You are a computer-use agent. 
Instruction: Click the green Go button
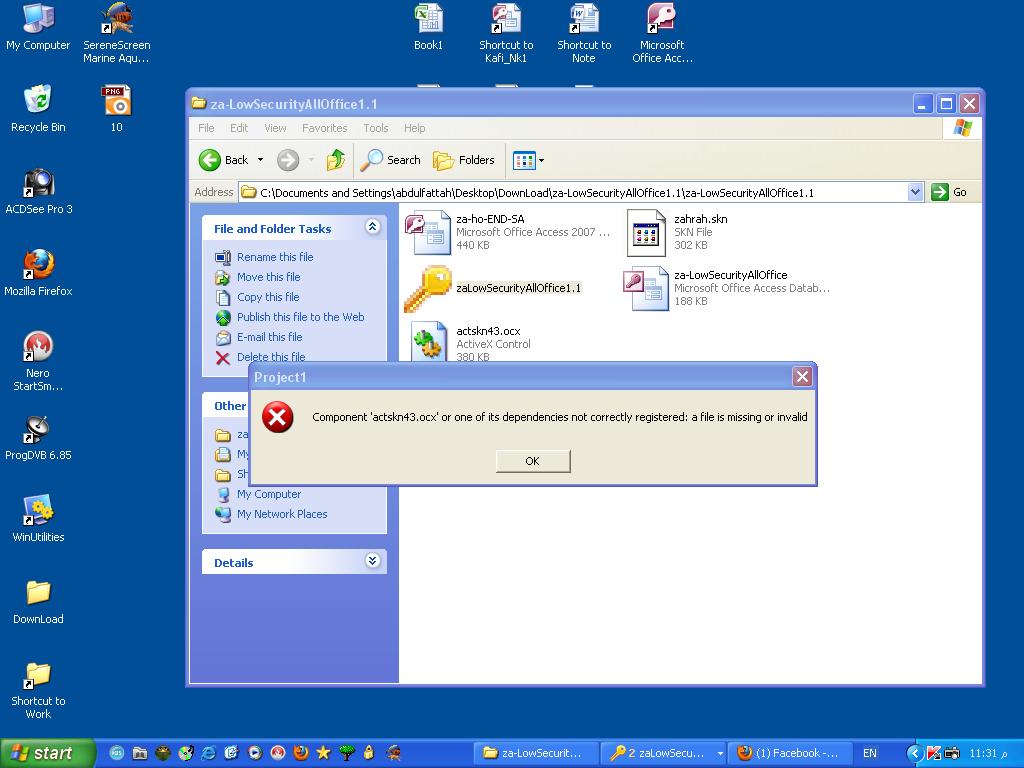(x=950, y=192)
